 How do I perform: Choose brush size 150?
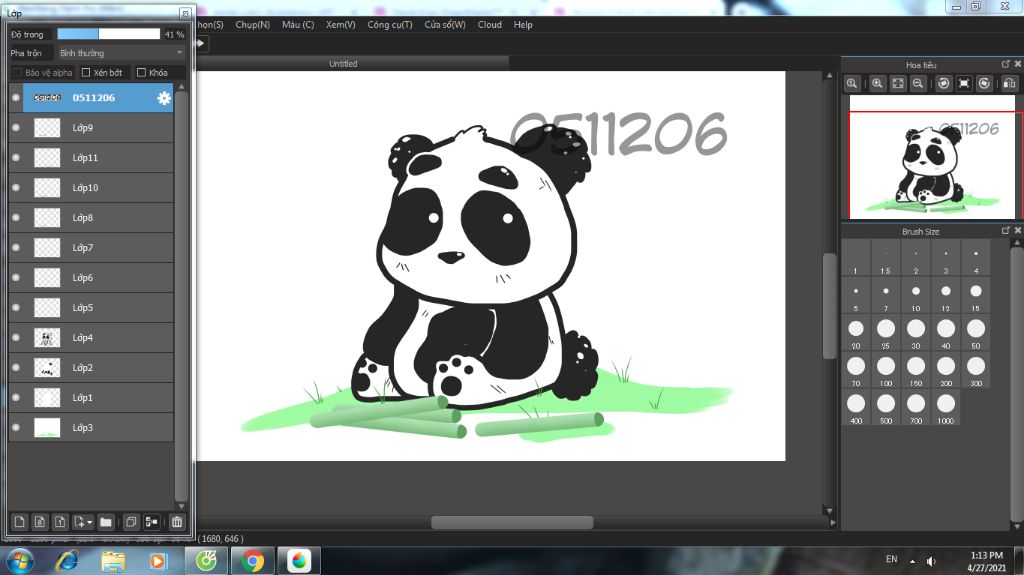916,371
